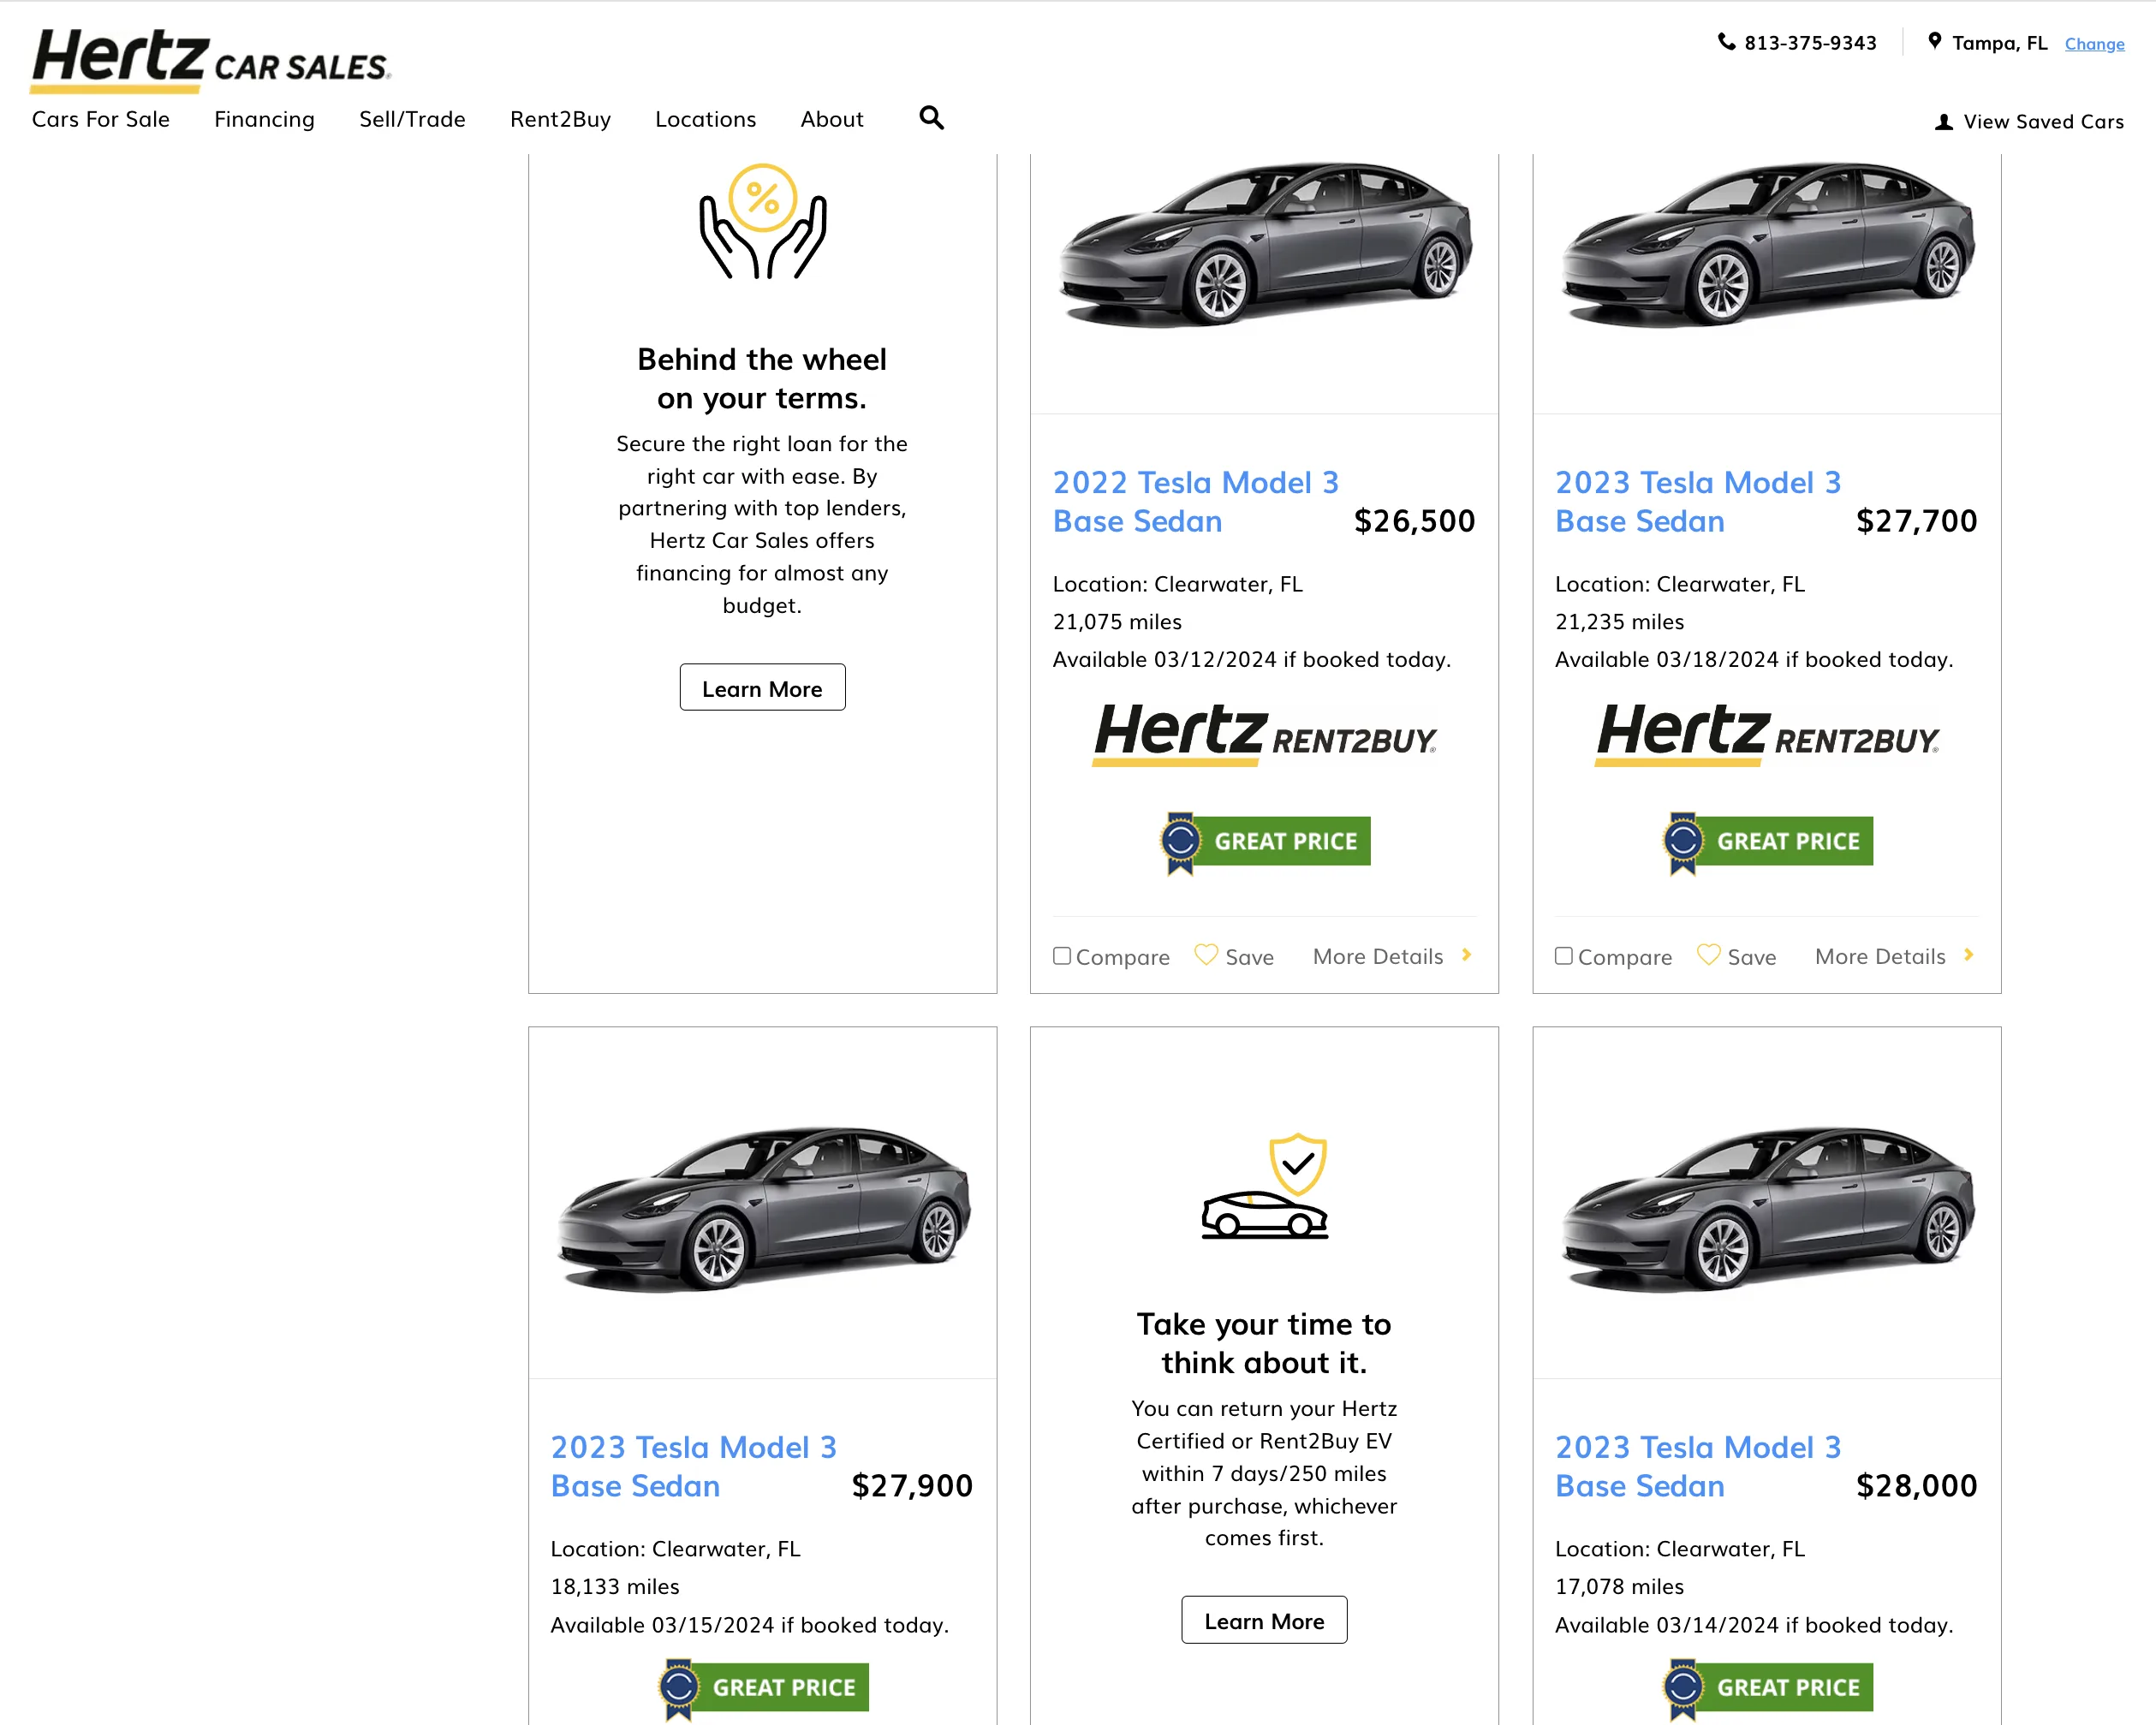Click Available 03/12/2024 if booked today
2156x1725 pixels.
pos(1251,660)
